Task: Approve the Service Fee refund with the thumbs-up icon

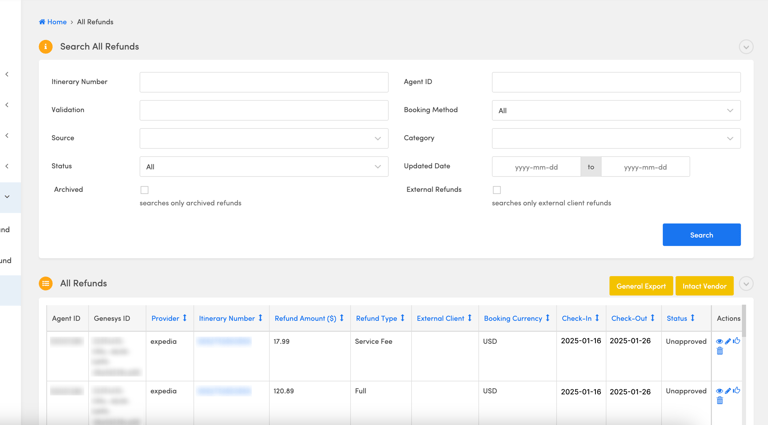Action: [x=737, y=341]
